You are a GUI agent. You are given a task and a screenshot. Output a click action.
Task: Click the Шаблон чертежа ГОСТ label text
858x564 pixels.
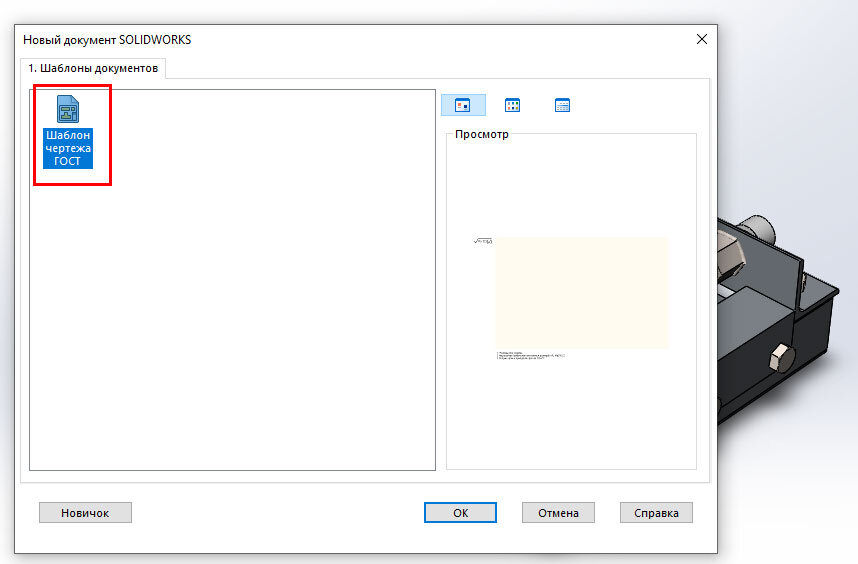click(x=68, y=148)
